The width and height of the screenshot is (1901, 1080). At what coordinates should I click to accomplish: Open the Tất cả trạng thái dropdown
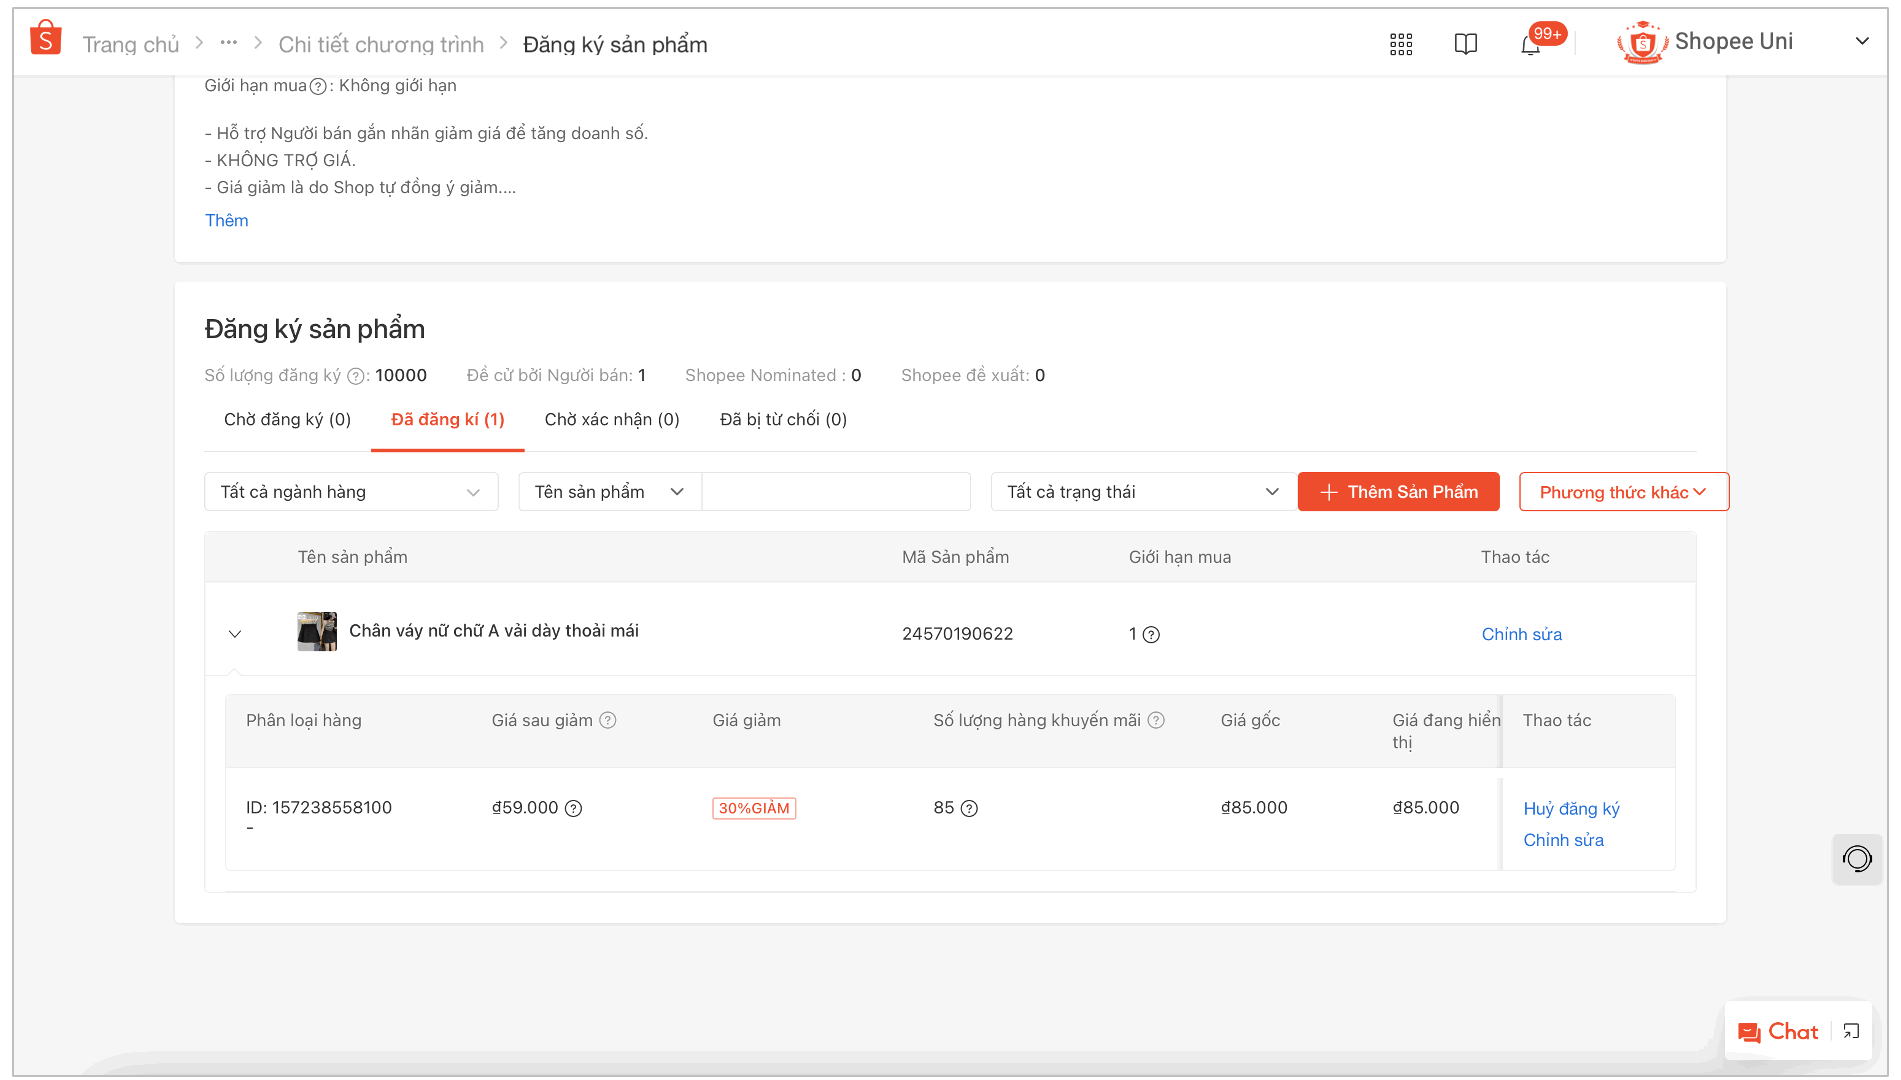point(1142,491)
